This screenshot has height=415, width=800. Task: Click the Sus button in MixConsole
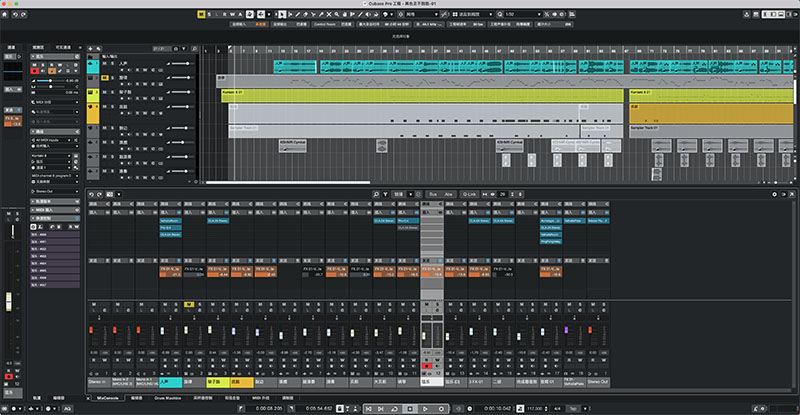click(x=433, y=194)
